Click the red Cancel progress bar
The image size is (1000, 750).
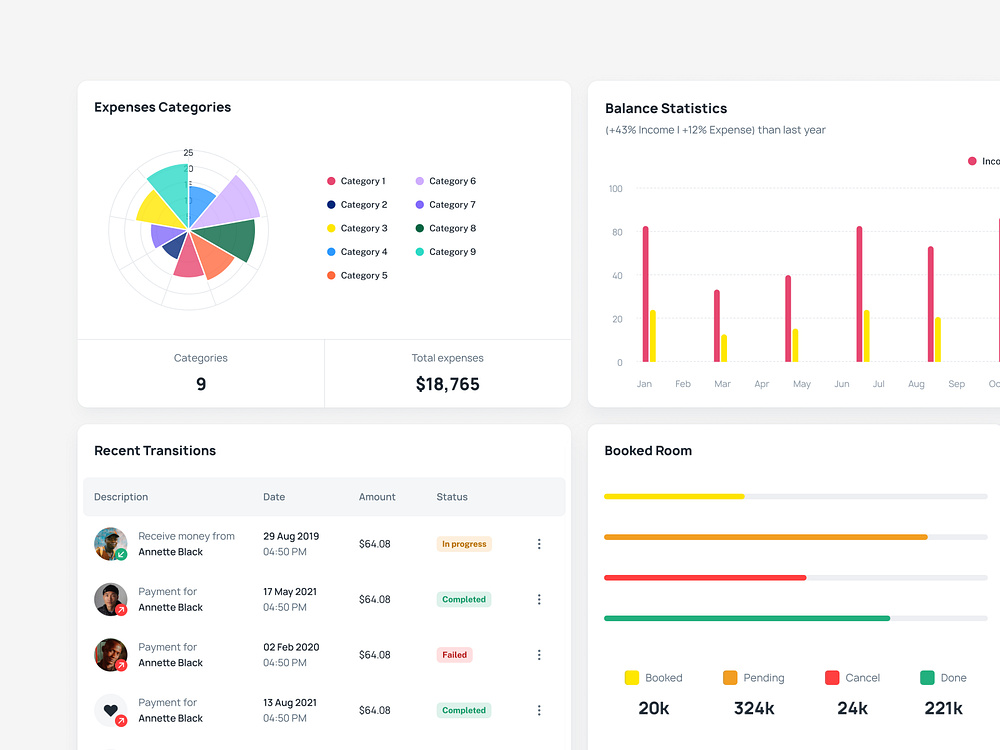coord(705,577)
